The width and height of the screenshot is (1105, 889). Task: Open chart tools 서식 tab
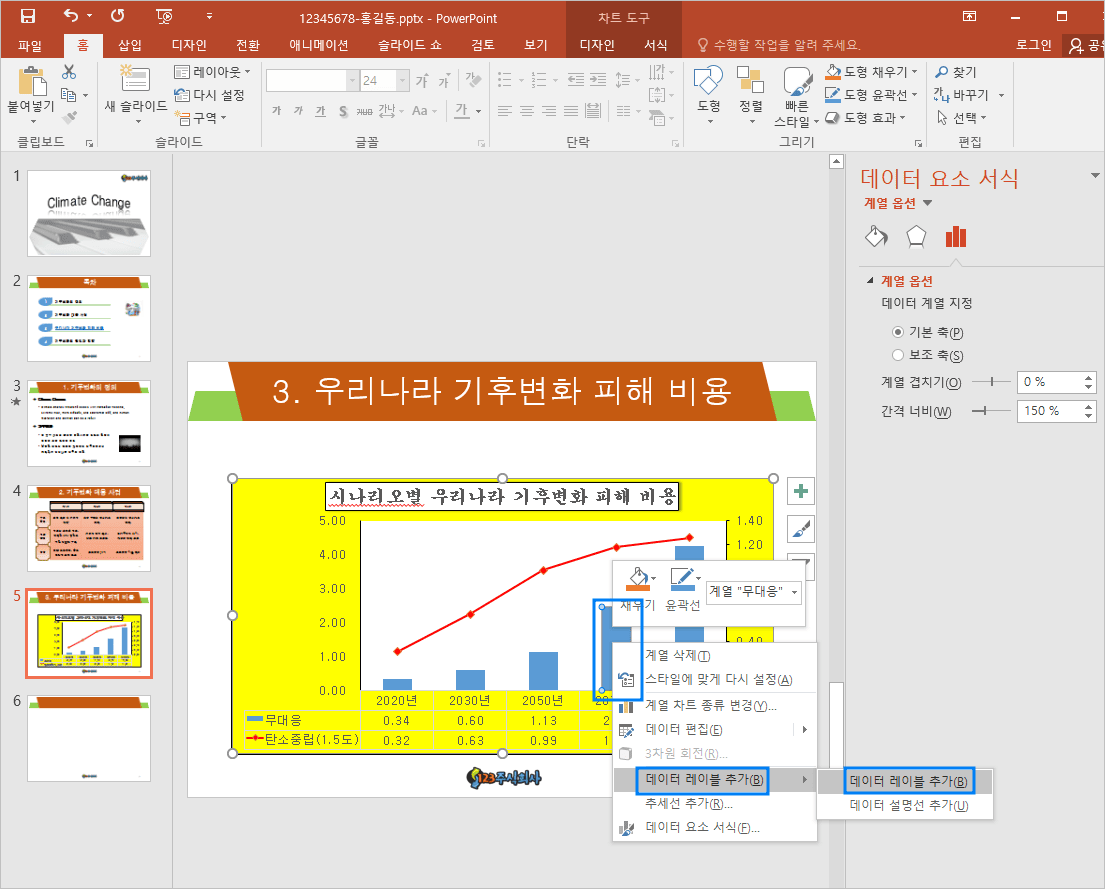(655, 45)
